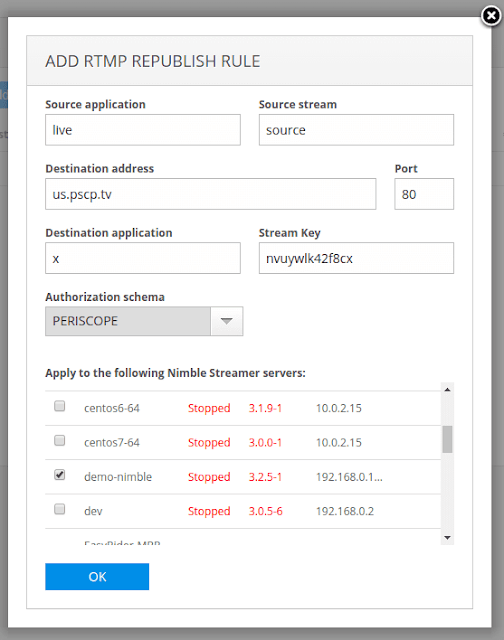Click the ADD RTMP REPUBLISH RULE title

153,61
